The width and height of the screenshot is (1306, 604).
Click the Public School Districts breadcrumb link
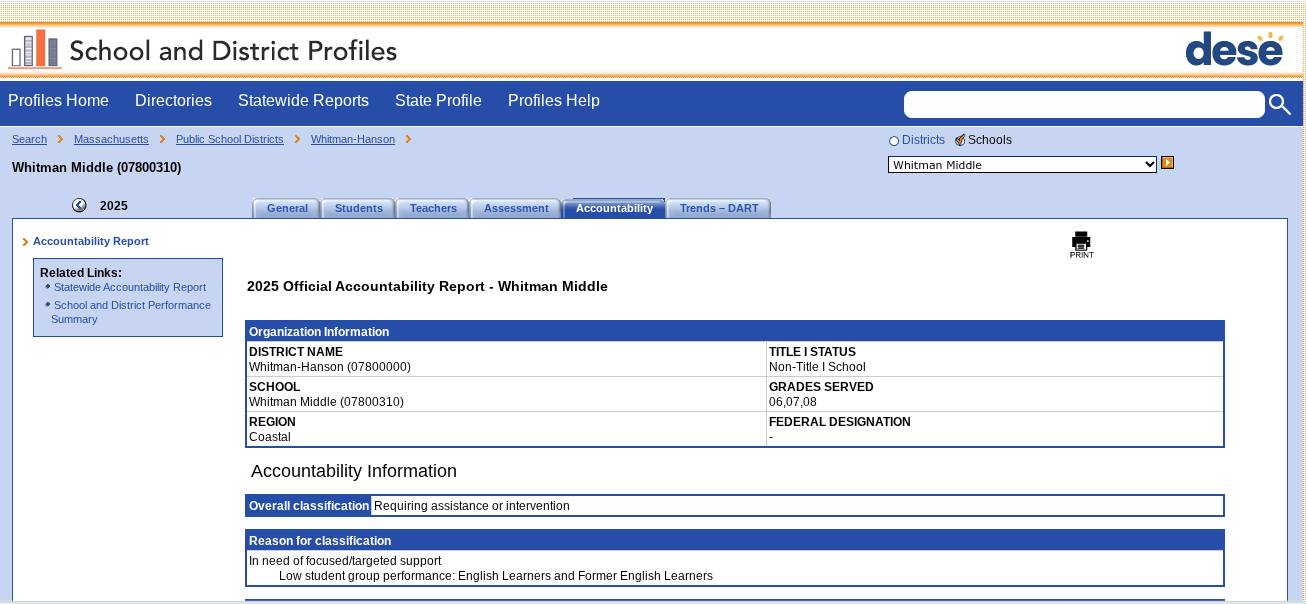229,140
